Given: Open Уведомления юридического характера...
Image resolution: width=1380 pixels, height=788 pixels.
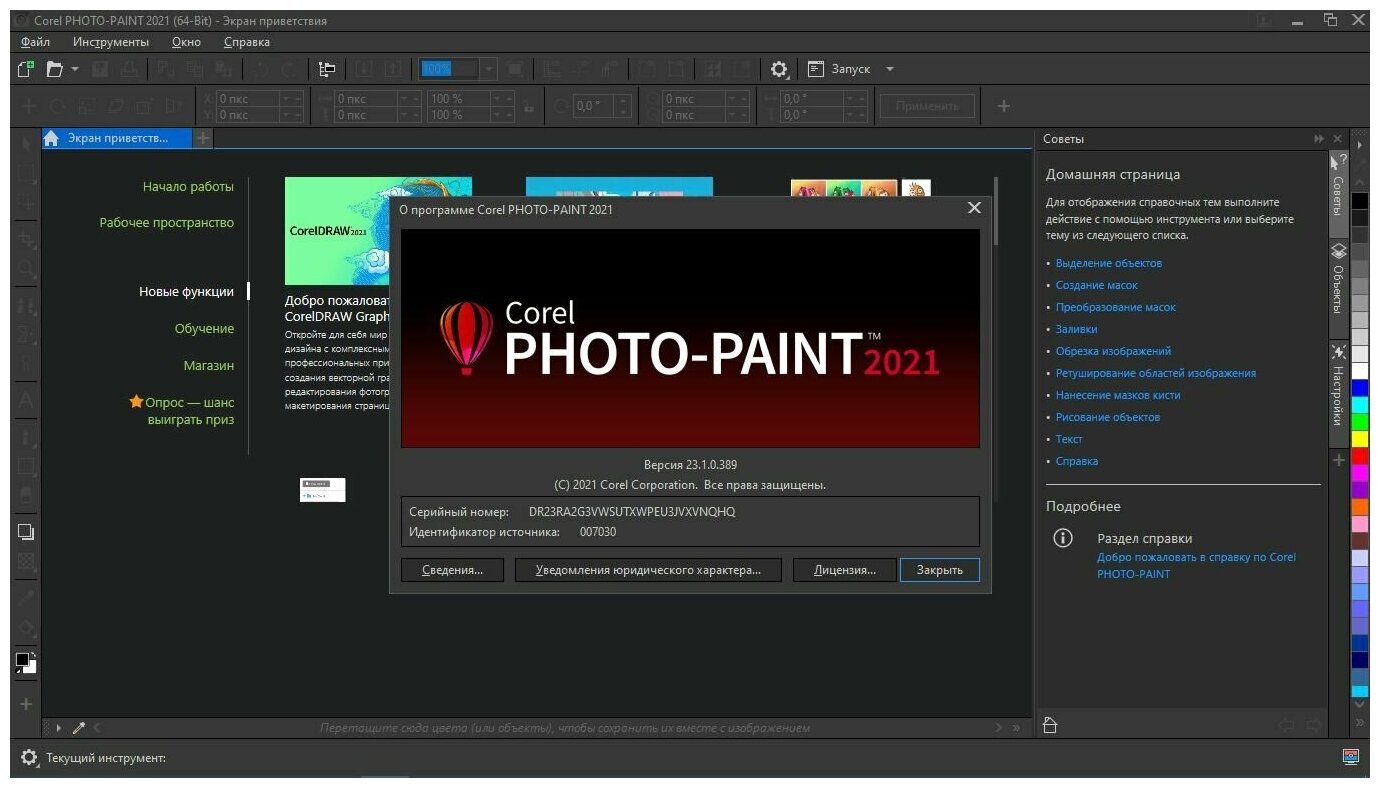Looking at the screenshot, I should (x=648, y=570).
